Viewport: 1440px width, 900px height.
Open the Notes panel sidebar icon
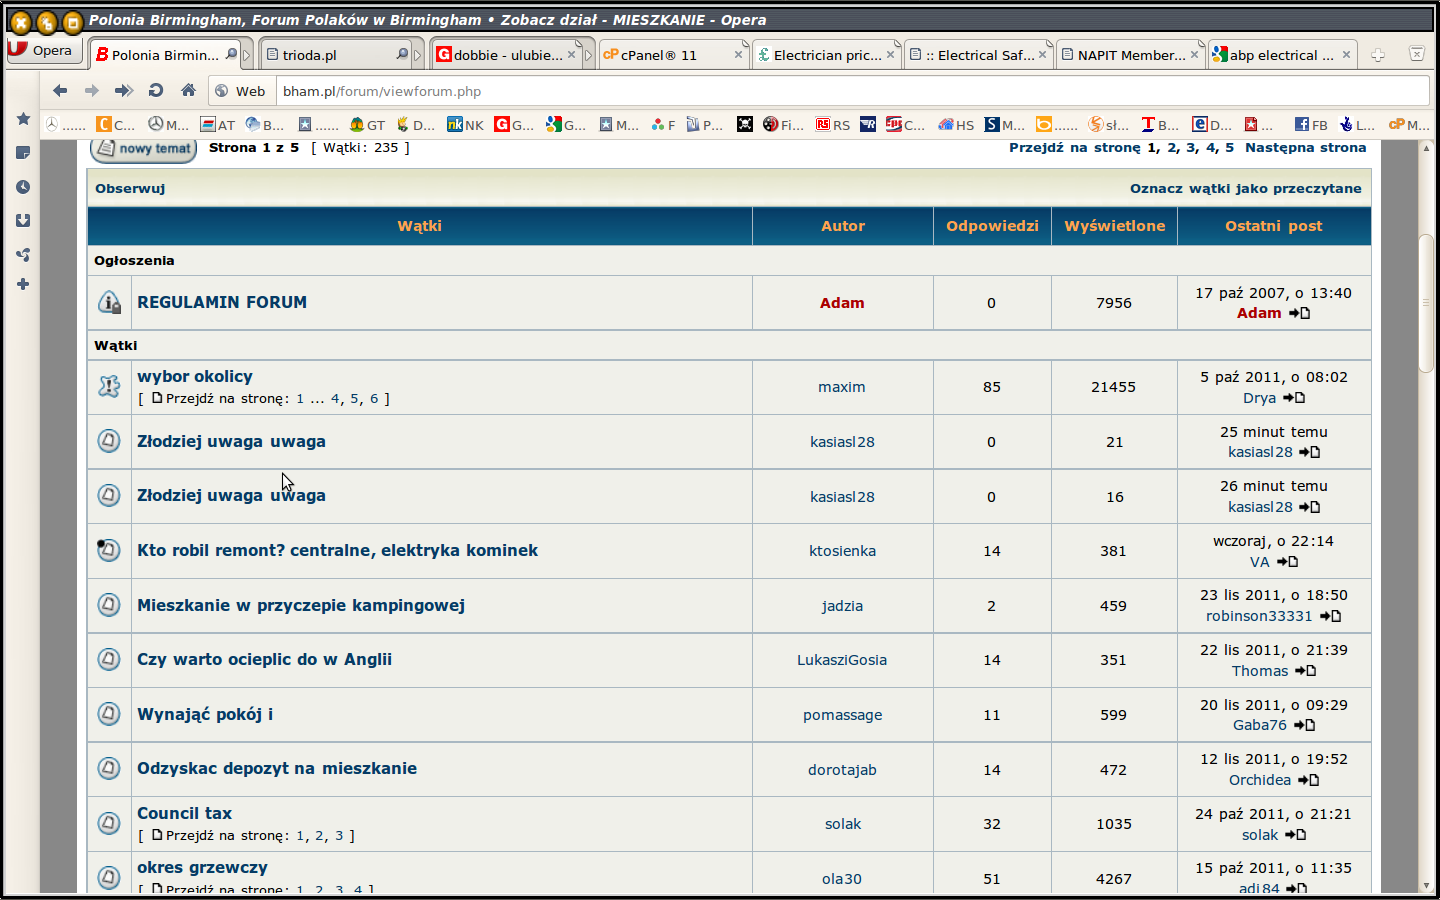click(23, 153)
